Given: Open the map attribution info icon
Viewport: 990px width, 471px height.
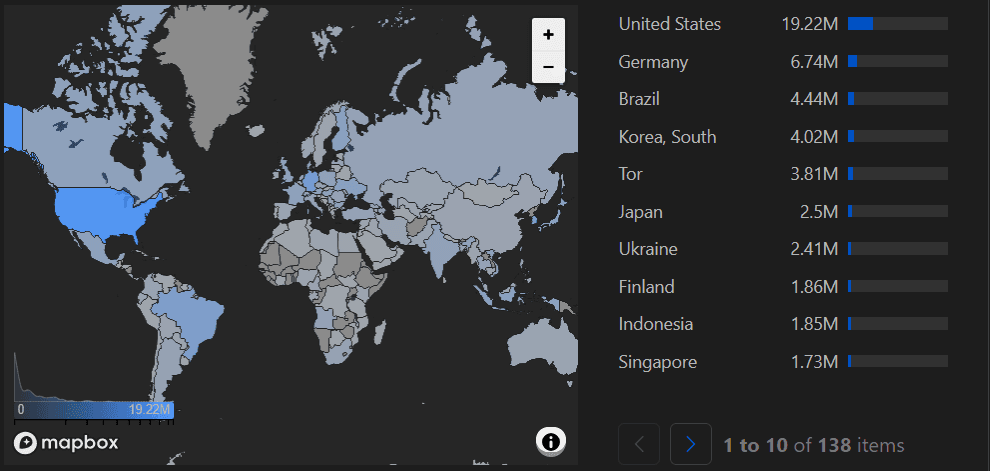Looking at the screenshot, I should (x=551, y=441).
